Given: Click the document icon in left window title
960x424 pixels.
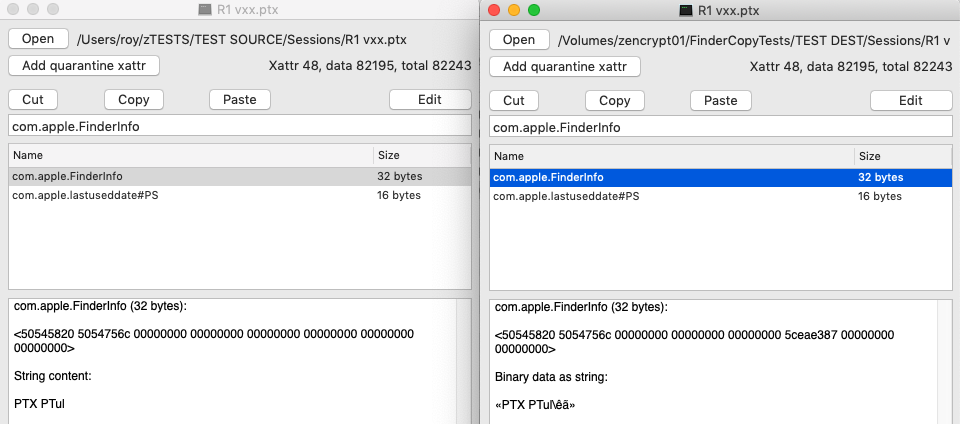Looking at the screenshot, I should [x=205, y=10].
